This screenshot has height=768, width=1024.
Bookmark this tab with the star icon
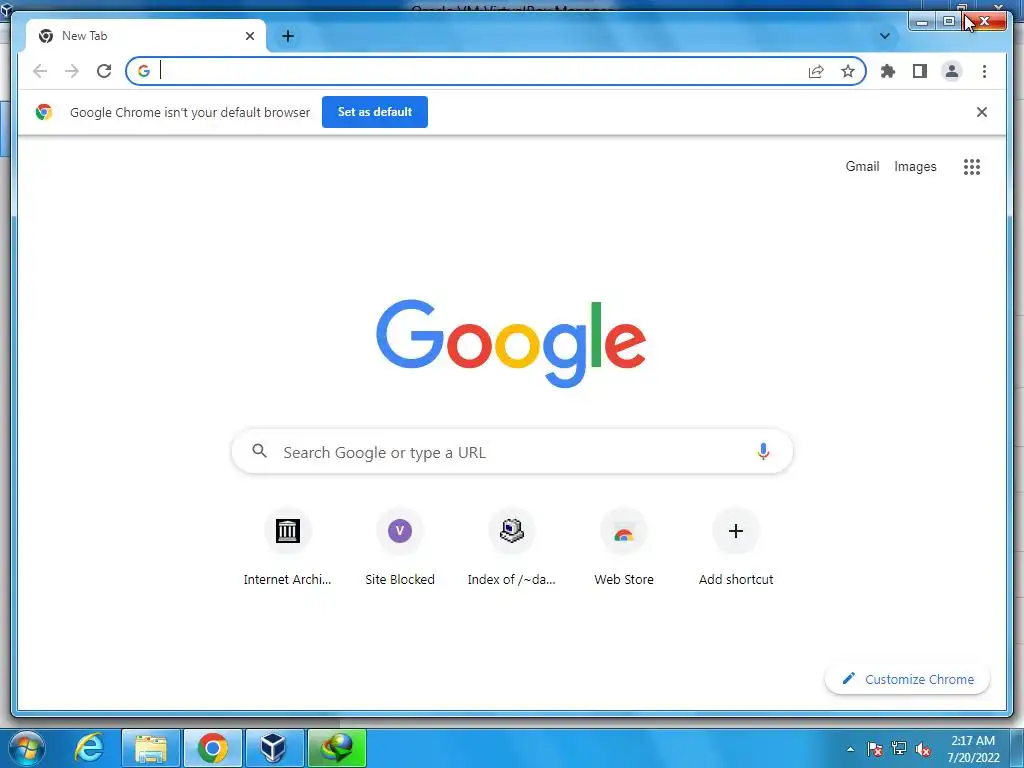click(x=848, y=71)
